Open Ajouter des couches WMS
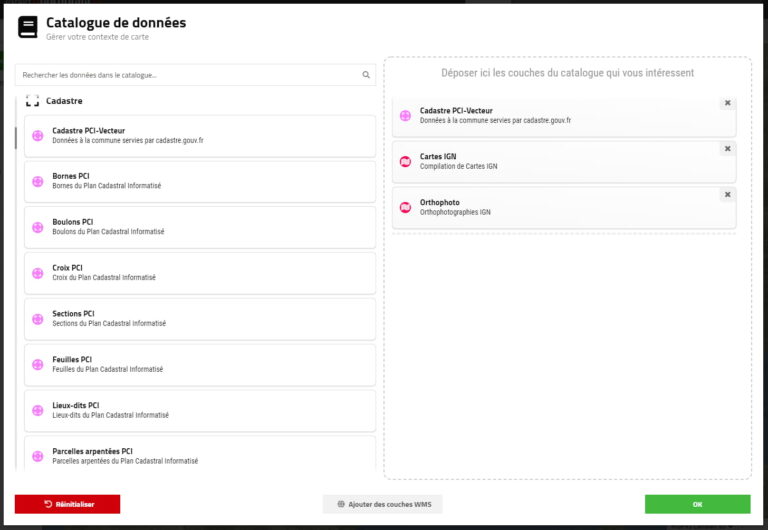This screenshot has height=530, width=768. (383, 504)
